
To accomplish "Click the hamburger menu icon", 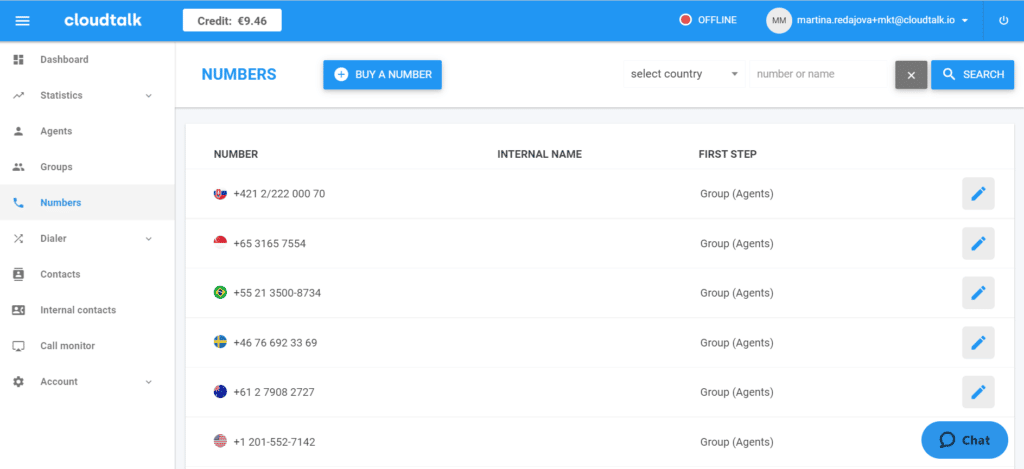I will (23, 20).
